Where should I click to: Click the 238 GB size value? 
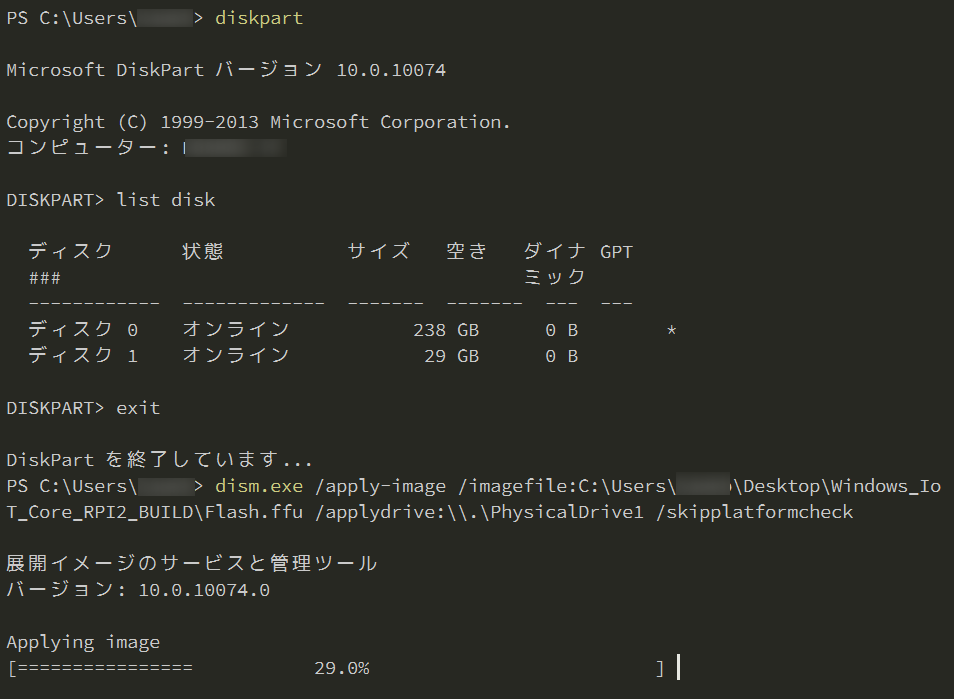(x=445, y=330)
